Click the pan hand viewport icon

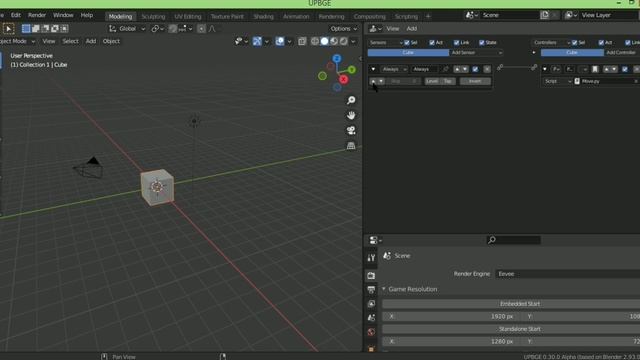coord(351,116)
